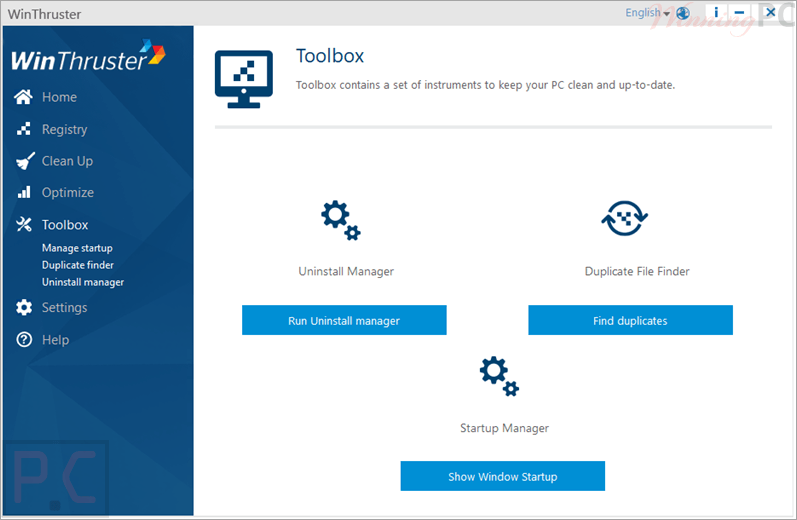The image size is (797, 520).
Task: Click the Settings gear icon in sidebar
Action: pos(24,307)
